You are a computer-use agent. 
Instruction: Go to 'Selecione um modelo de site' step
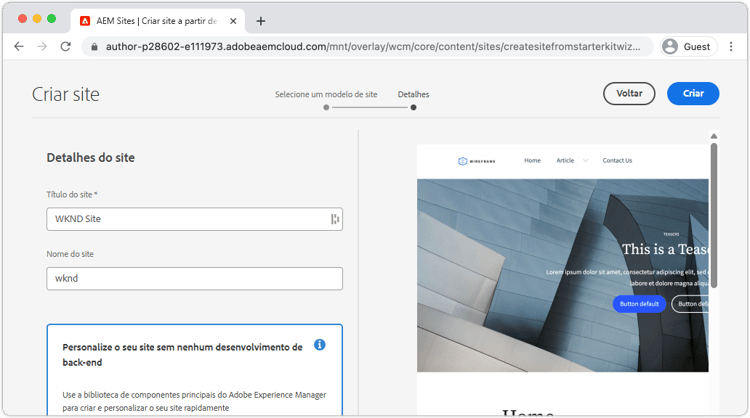tap(326, 94)
